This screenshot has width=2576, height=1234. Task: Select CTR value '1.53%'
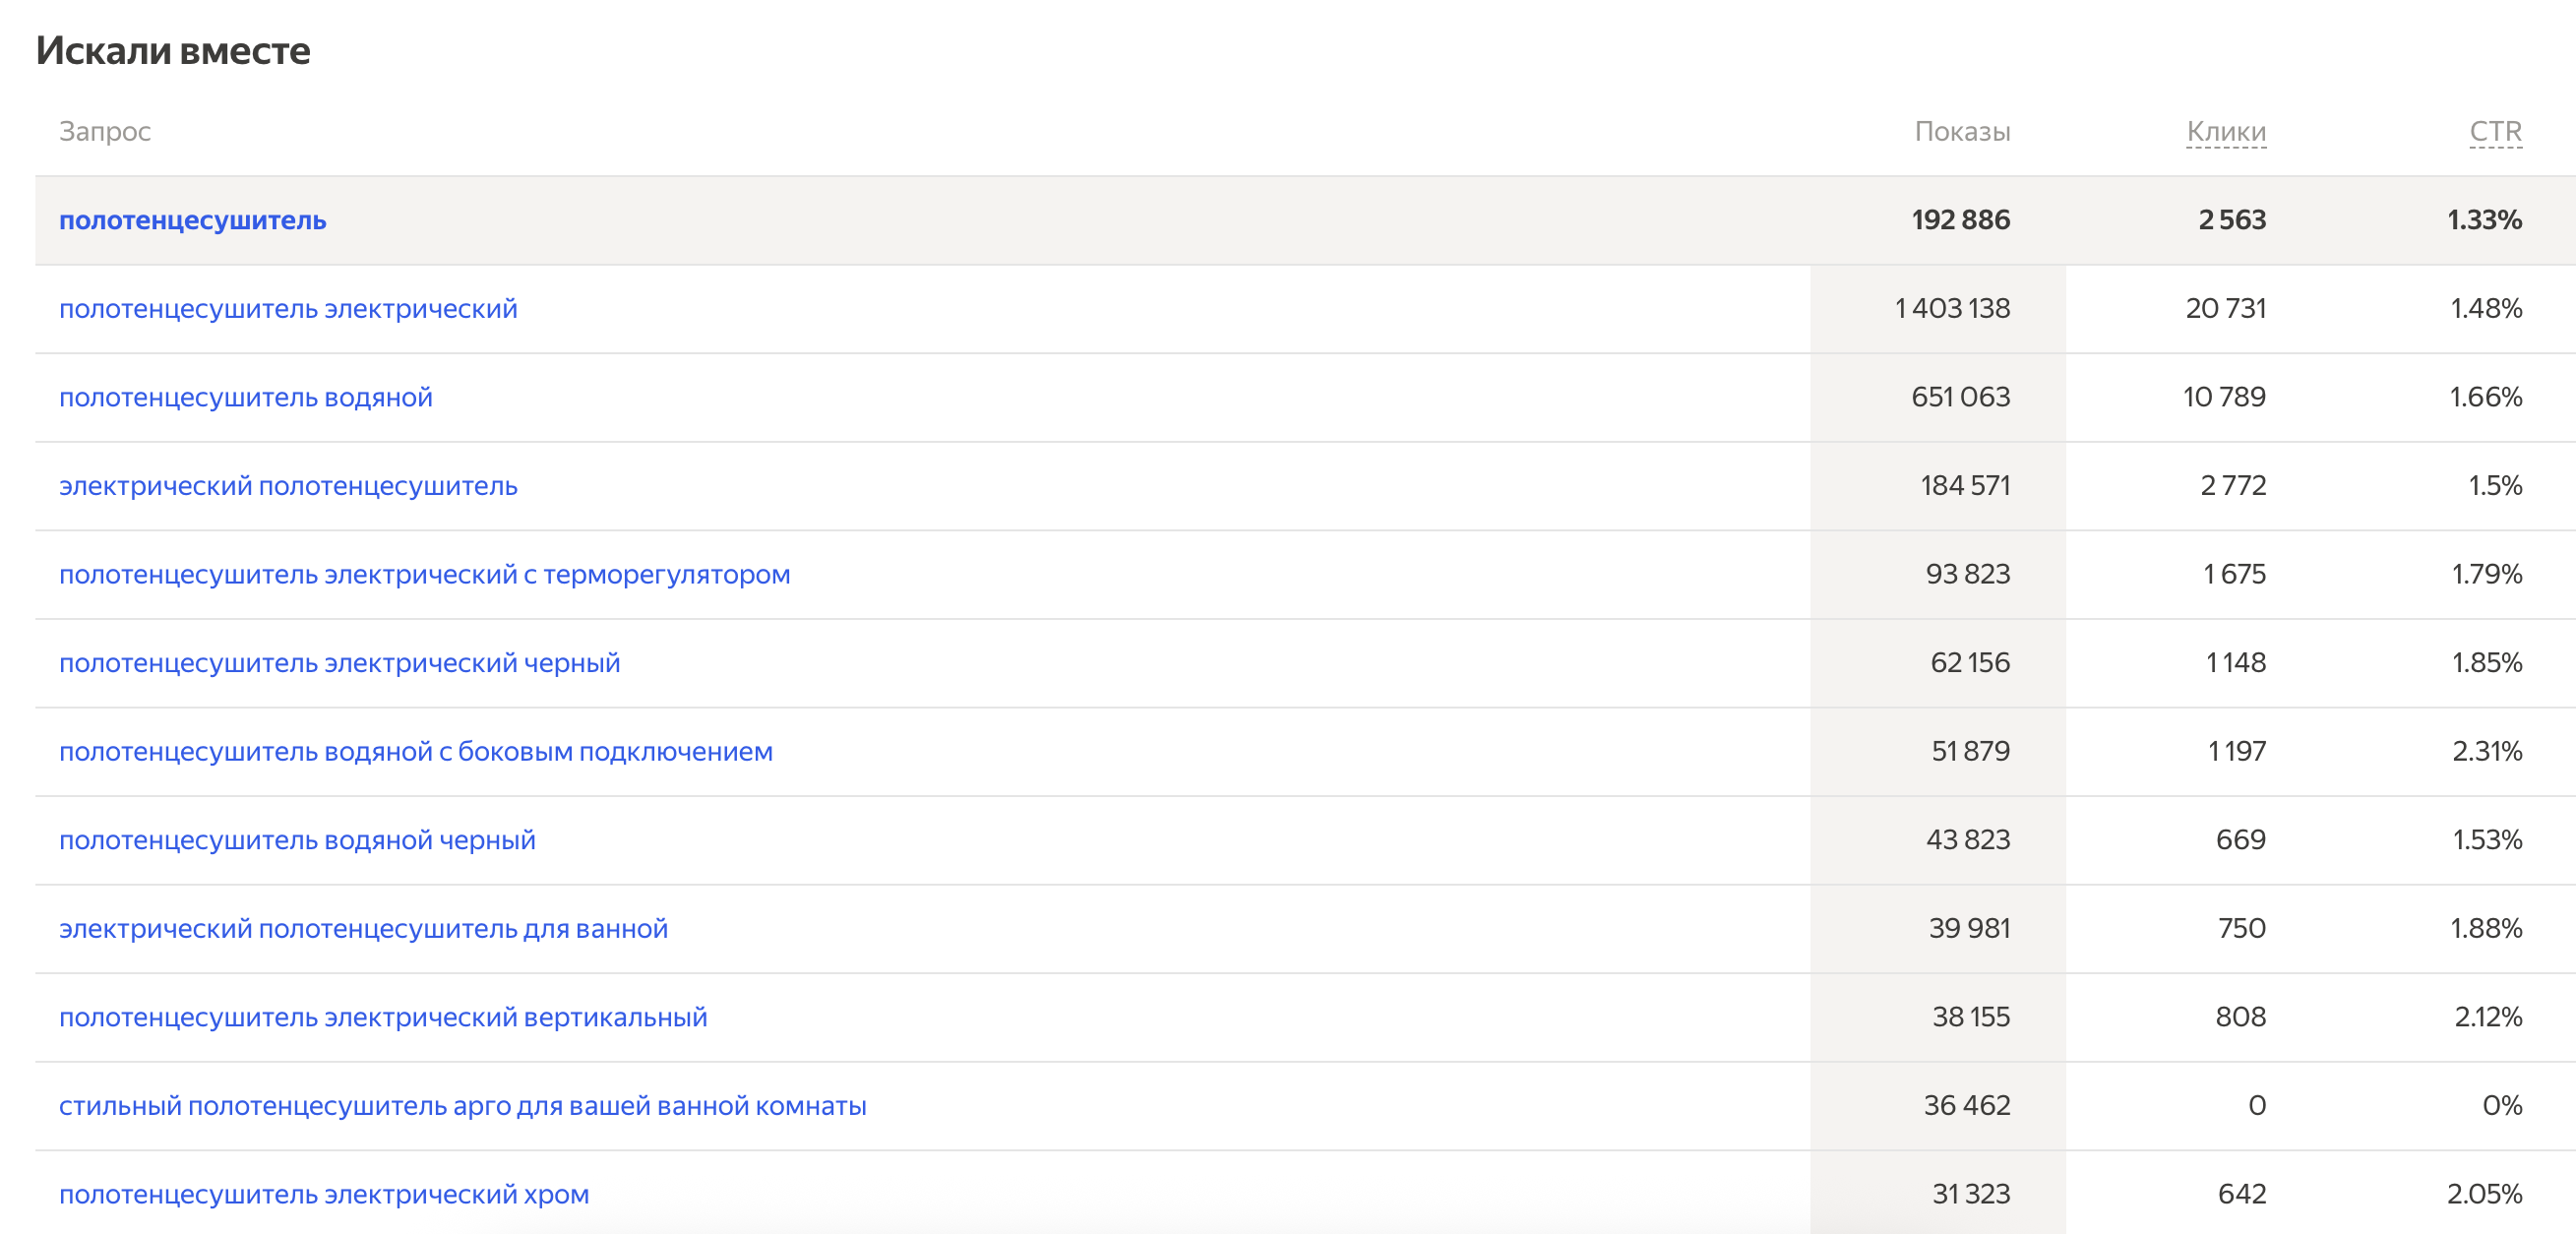pos(2487,840)
